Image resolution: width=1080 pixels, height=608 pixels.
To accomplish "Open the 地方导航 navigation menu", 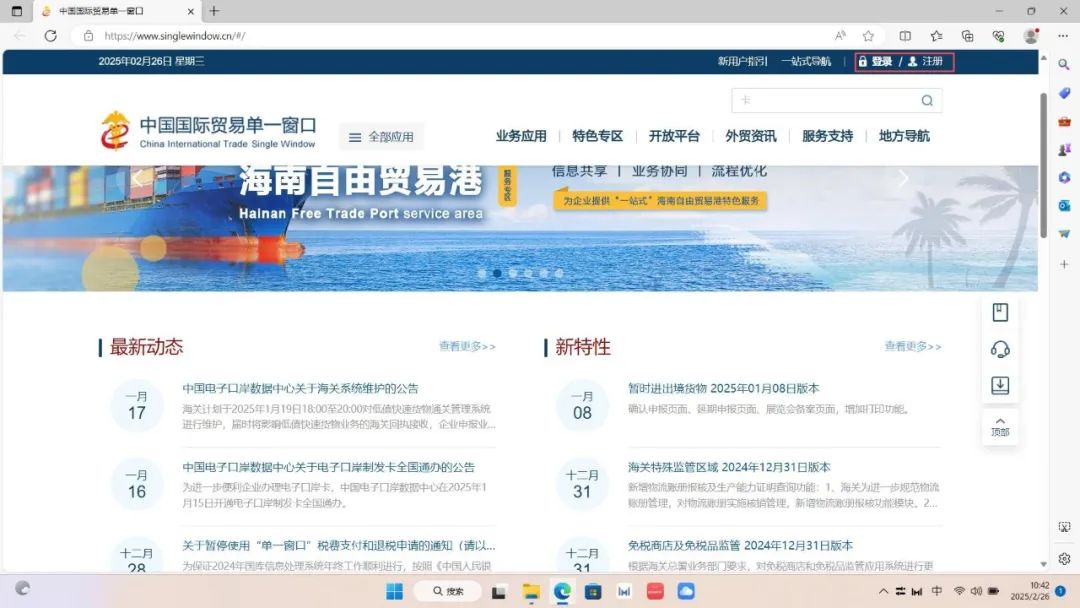I will [904, 136].
